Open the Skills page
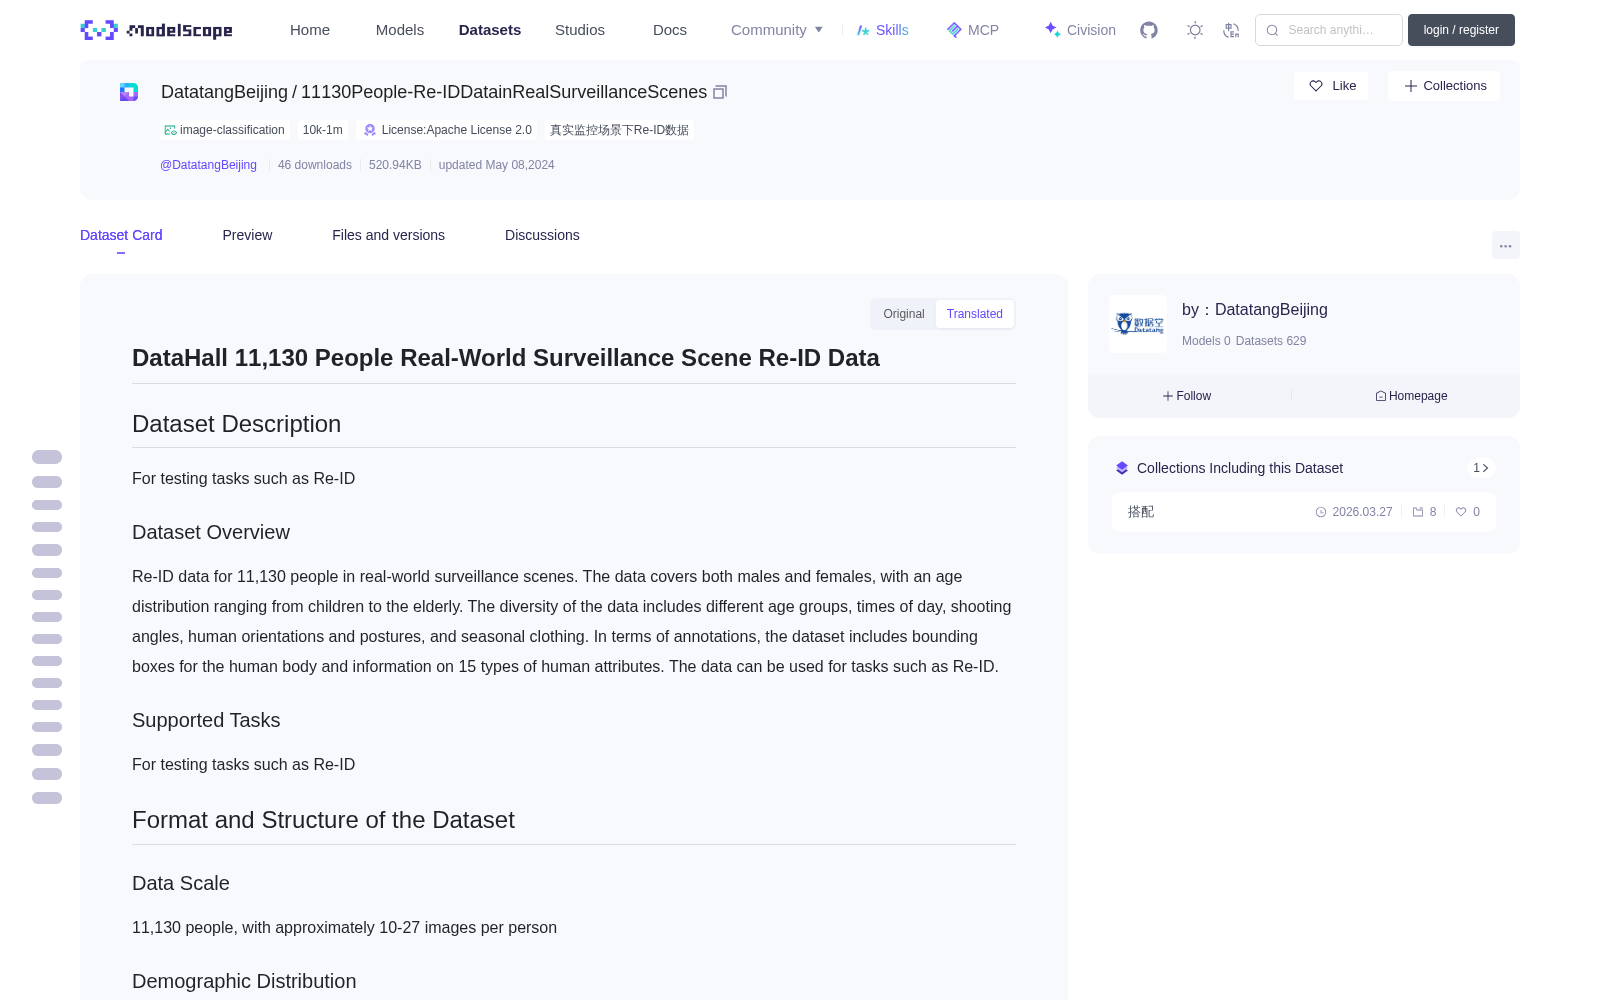 883,30
